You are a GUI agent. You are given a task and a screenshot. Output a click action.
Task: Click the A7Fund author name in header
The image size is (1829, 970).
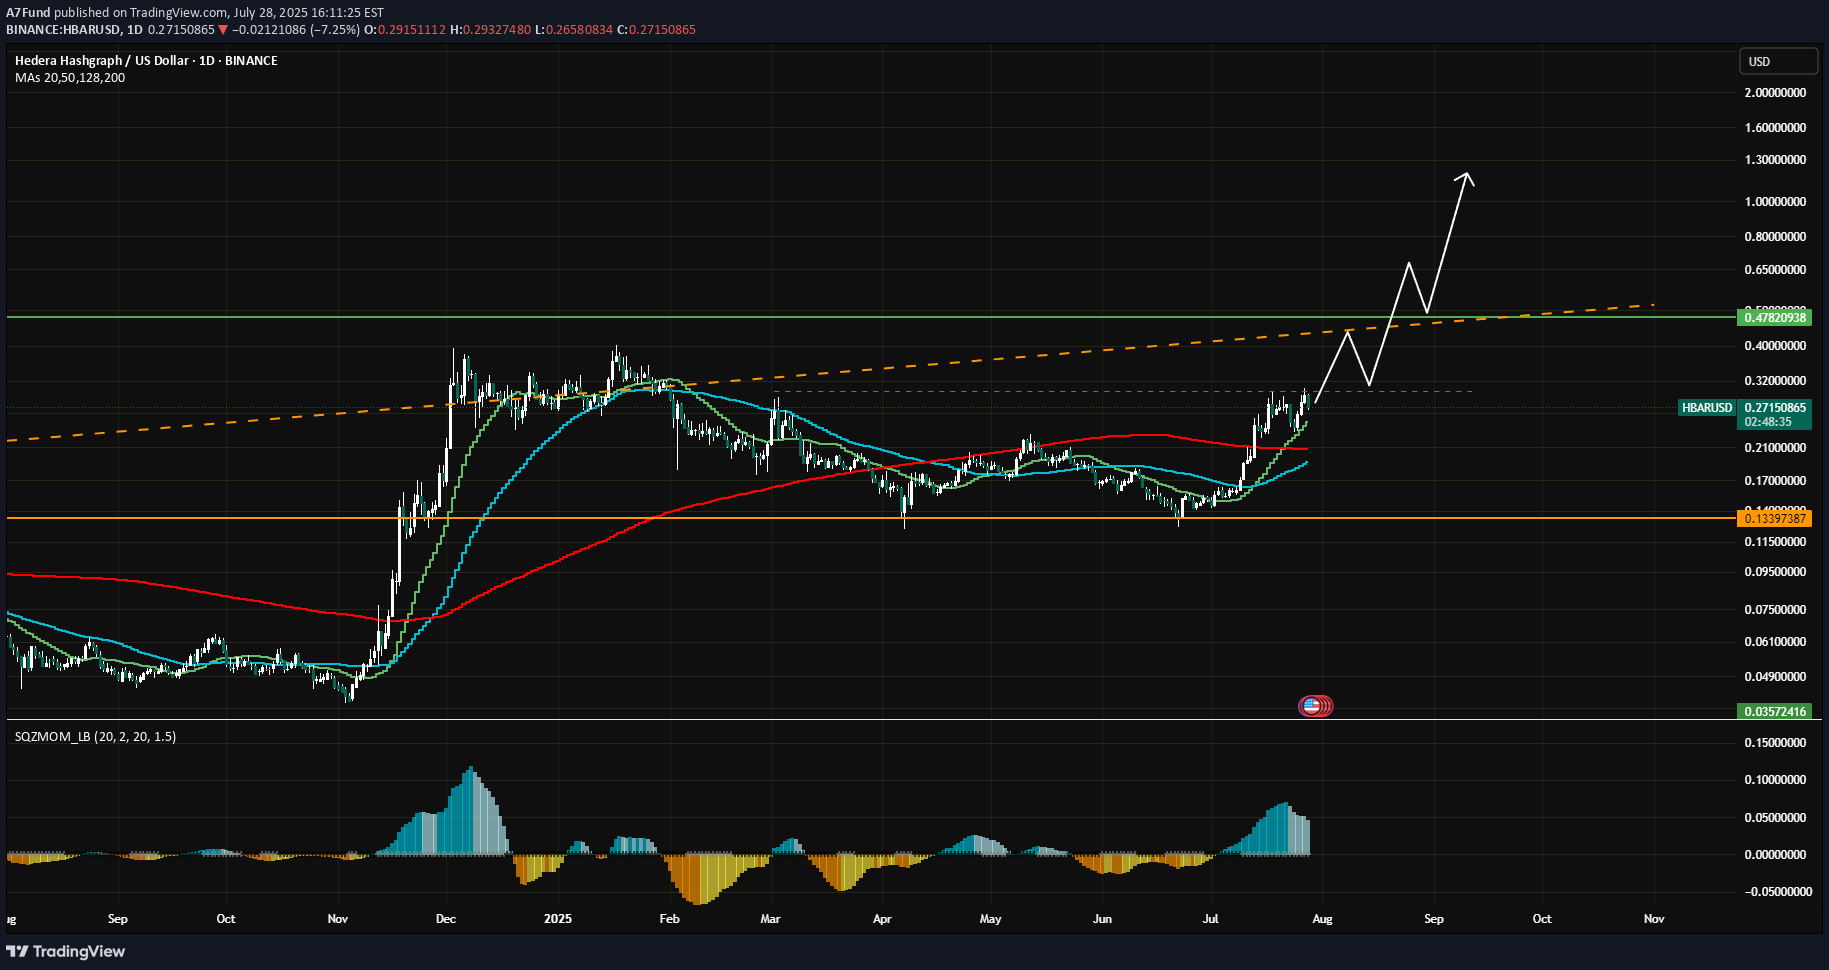click(28, 13)
